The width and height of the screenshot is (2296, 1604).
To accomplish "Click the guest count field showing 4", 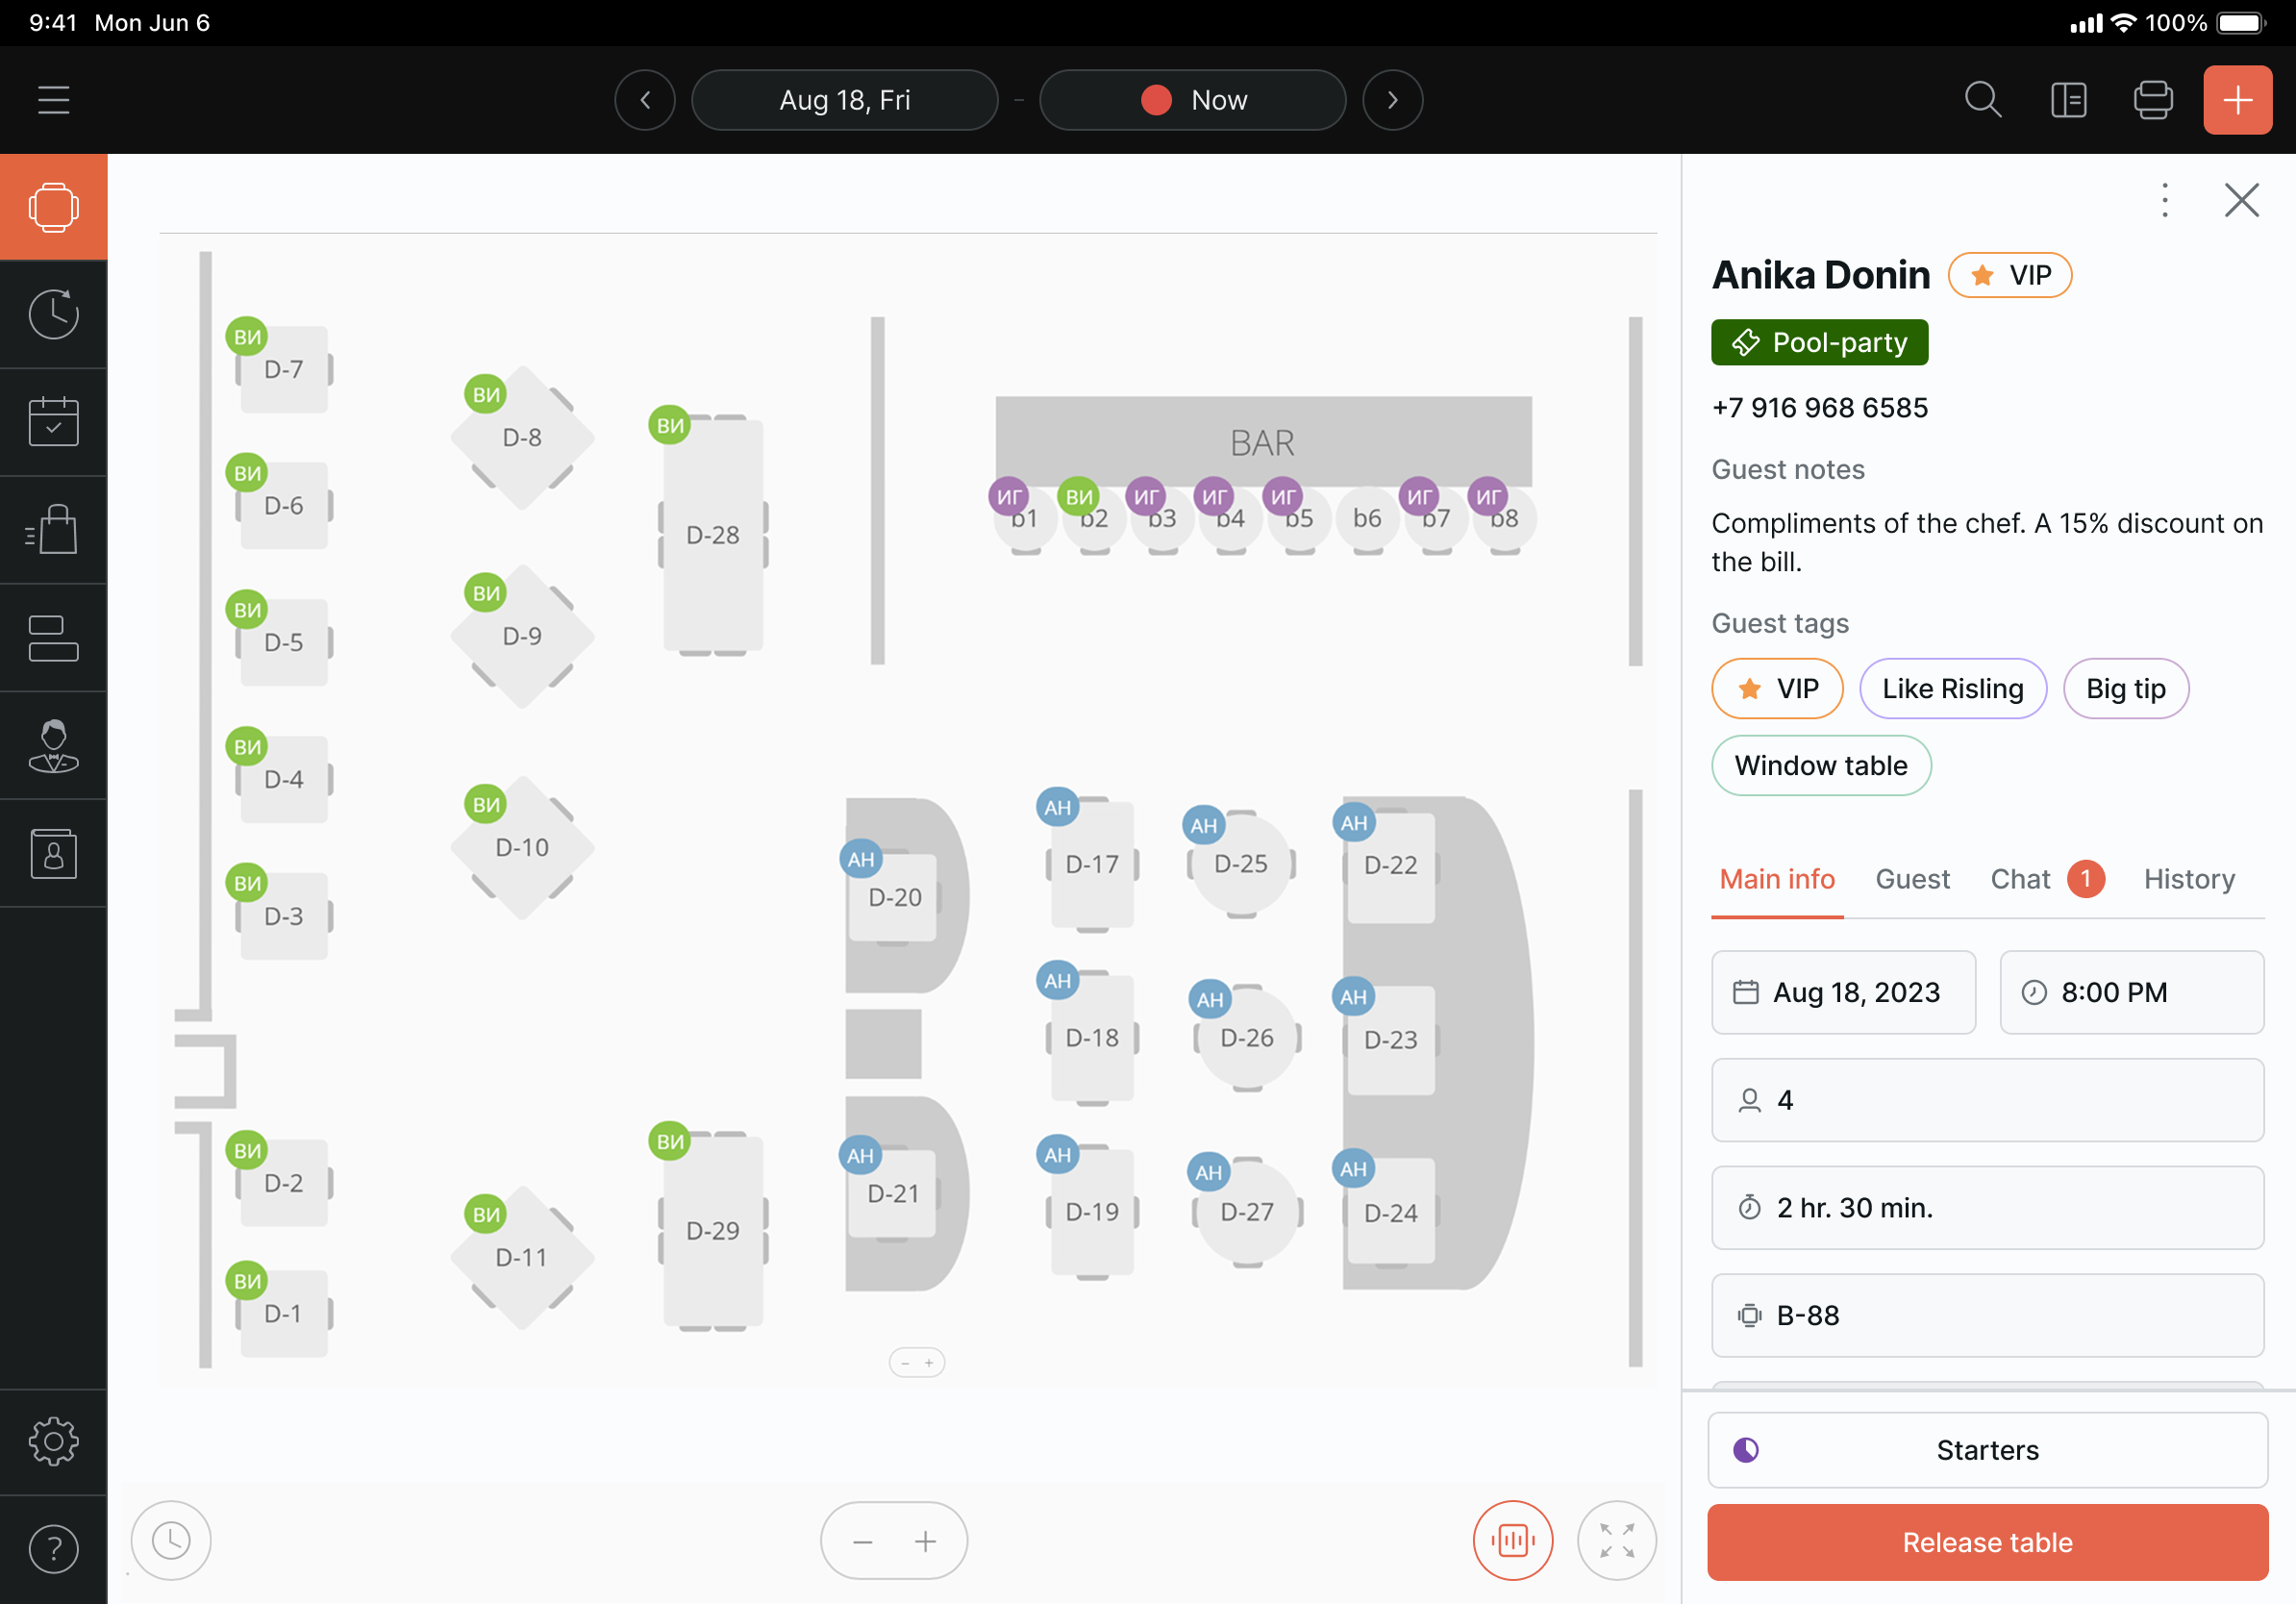I will point(1987,1100).
